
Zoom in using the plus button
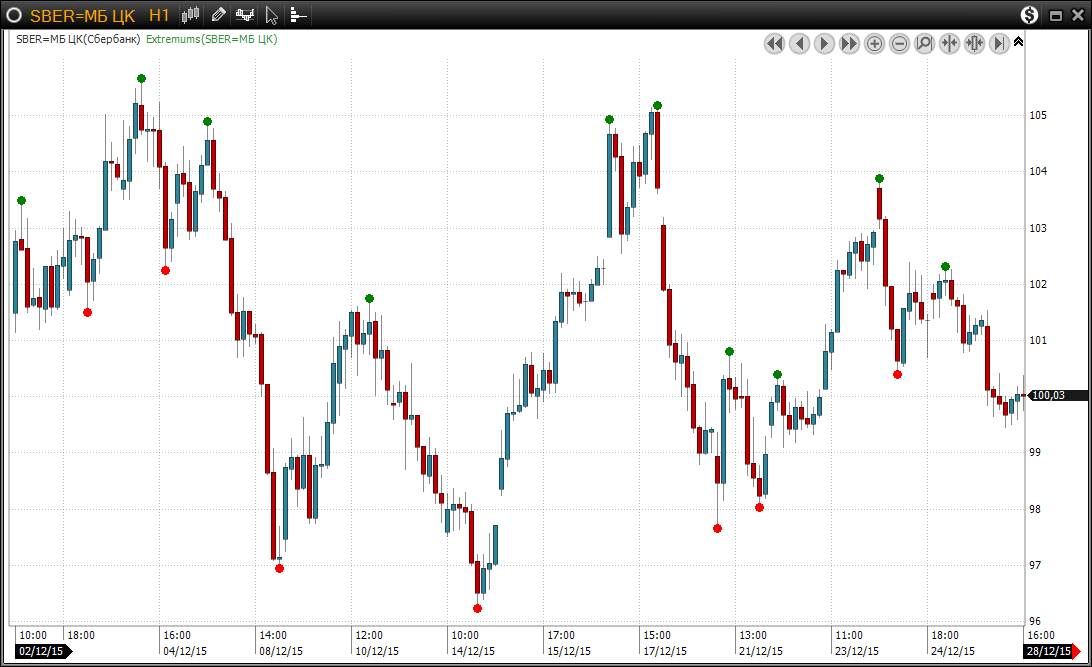coord(874,43)
